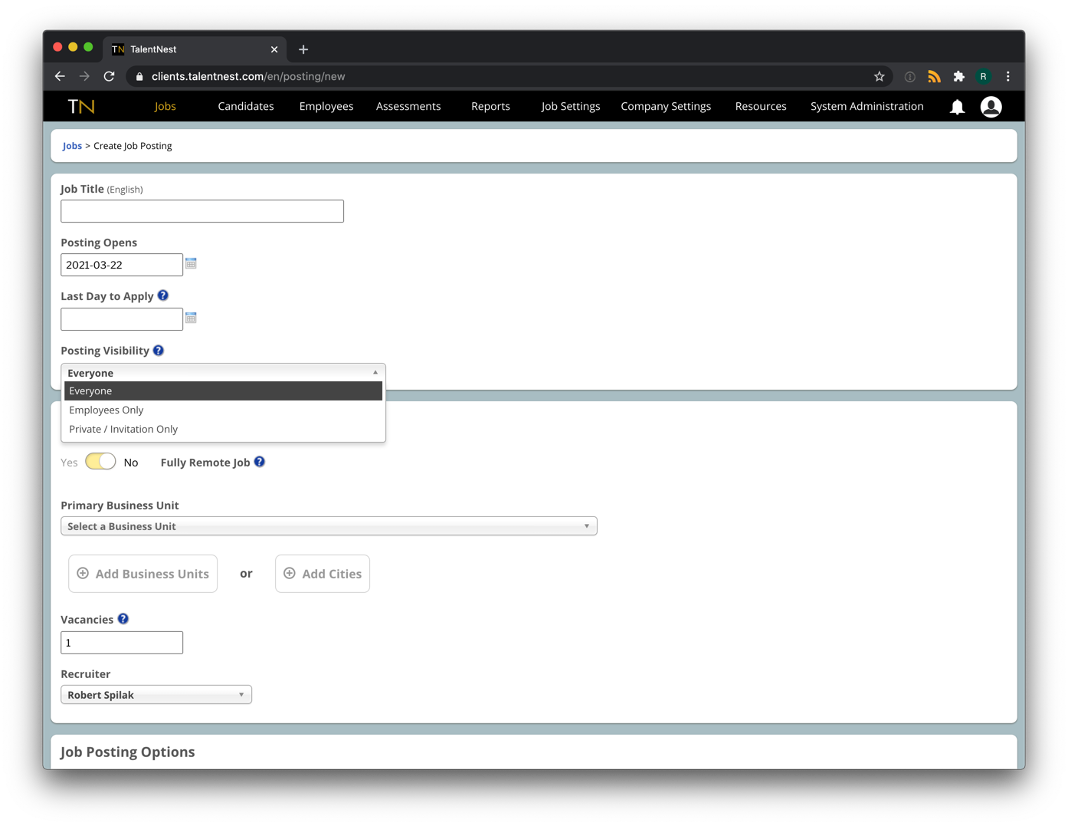This screenshot has height=826, width=1068.
Task: Open the Primary Business Unit dropdown
Action: click(x=328, y=525)
